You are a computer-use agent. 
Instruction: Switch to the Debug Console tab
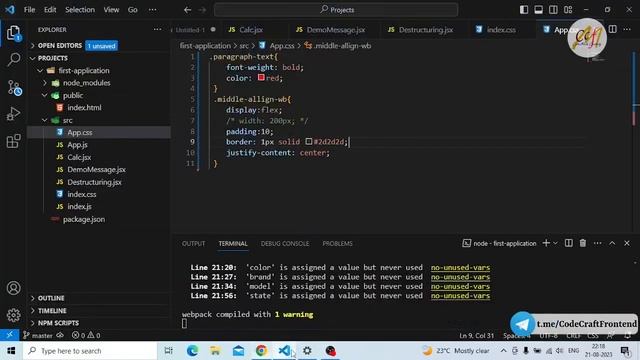(285, 243)
